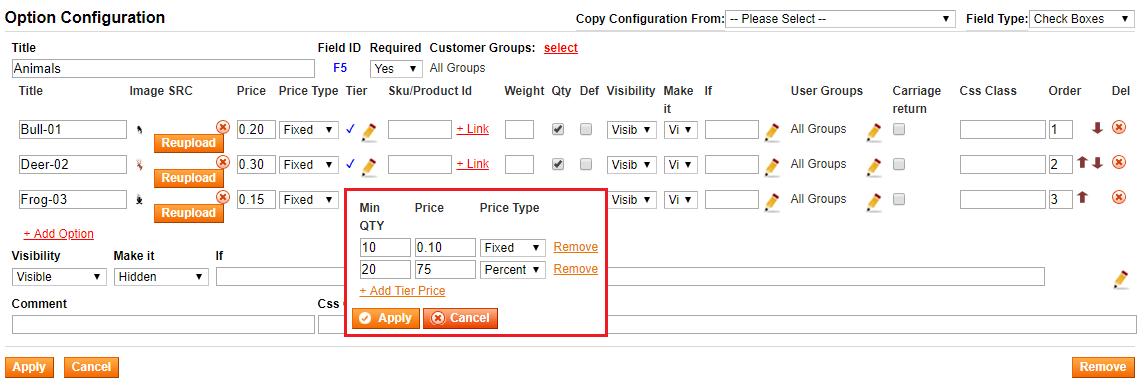
Task: Delete the Frog-03 option row
Action: pos(1118,196)
